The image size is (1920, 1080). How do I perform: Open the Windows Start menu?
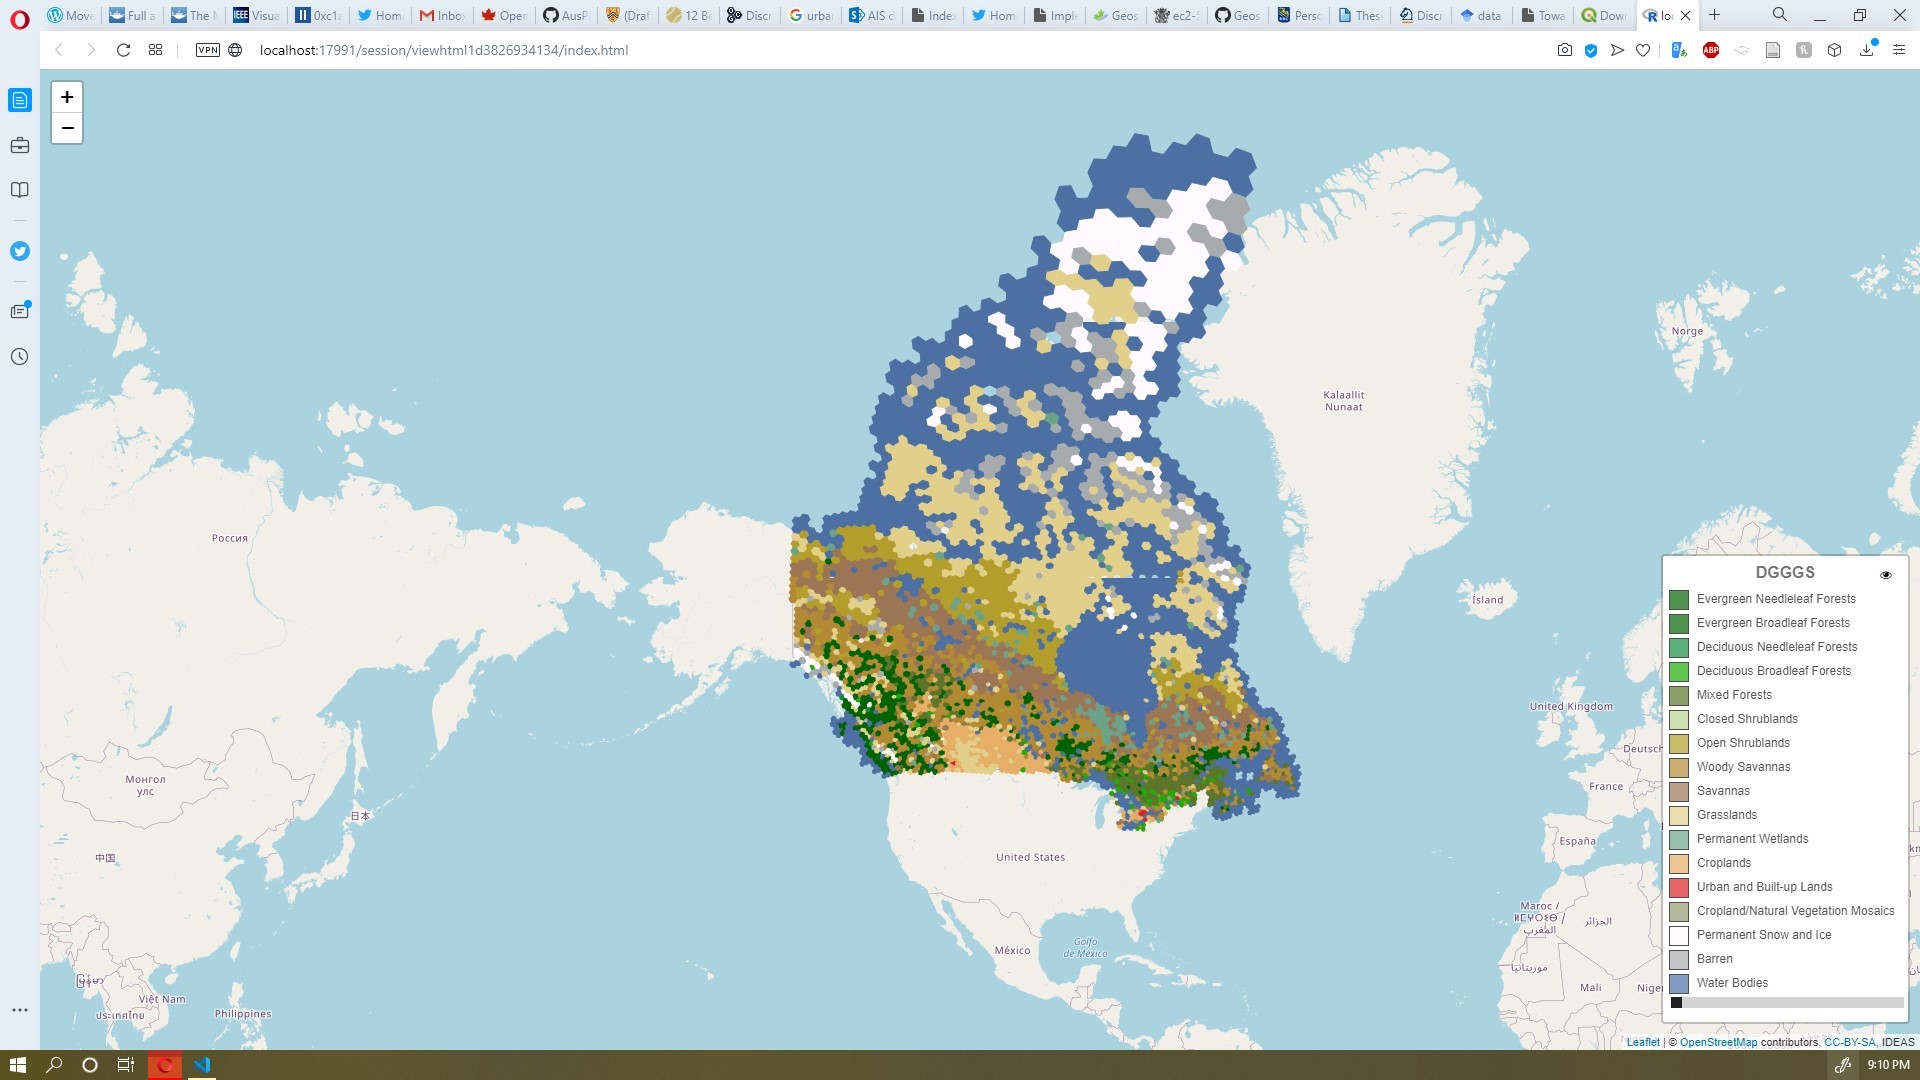pyautogui.click(x=18, y=1065)
